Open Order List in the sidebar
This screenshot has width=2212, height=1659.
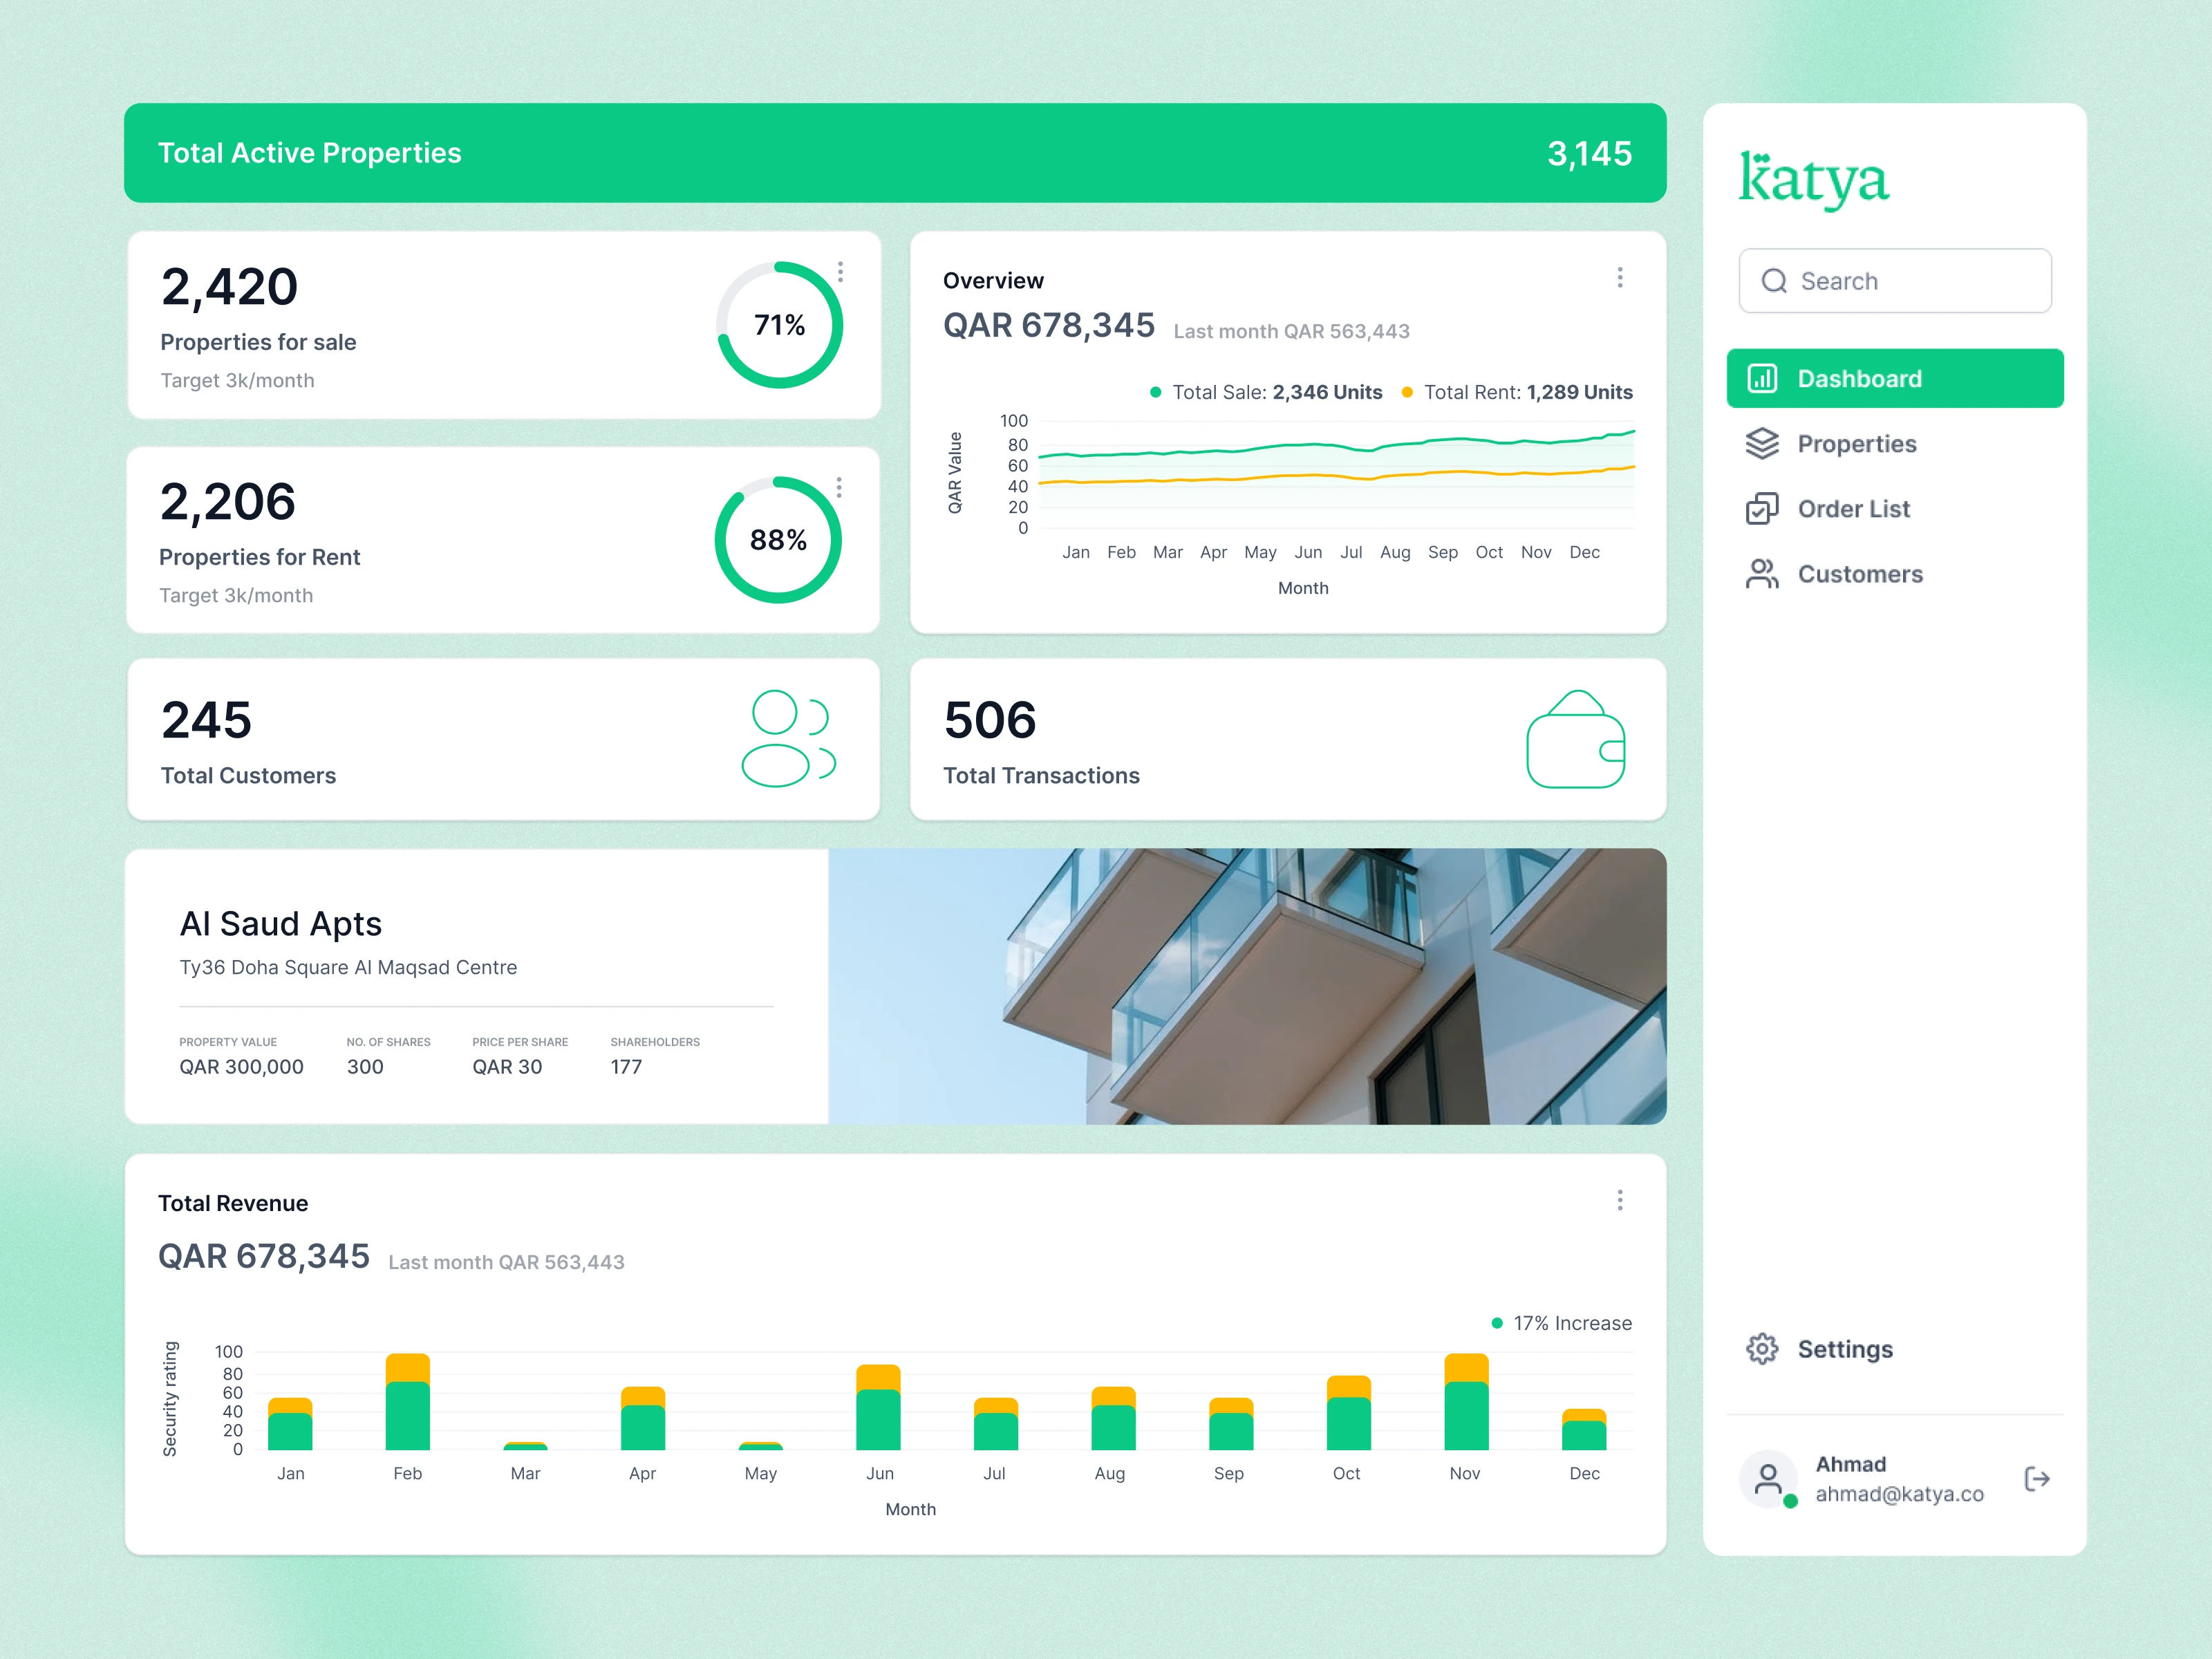(x=1895, y=508)
